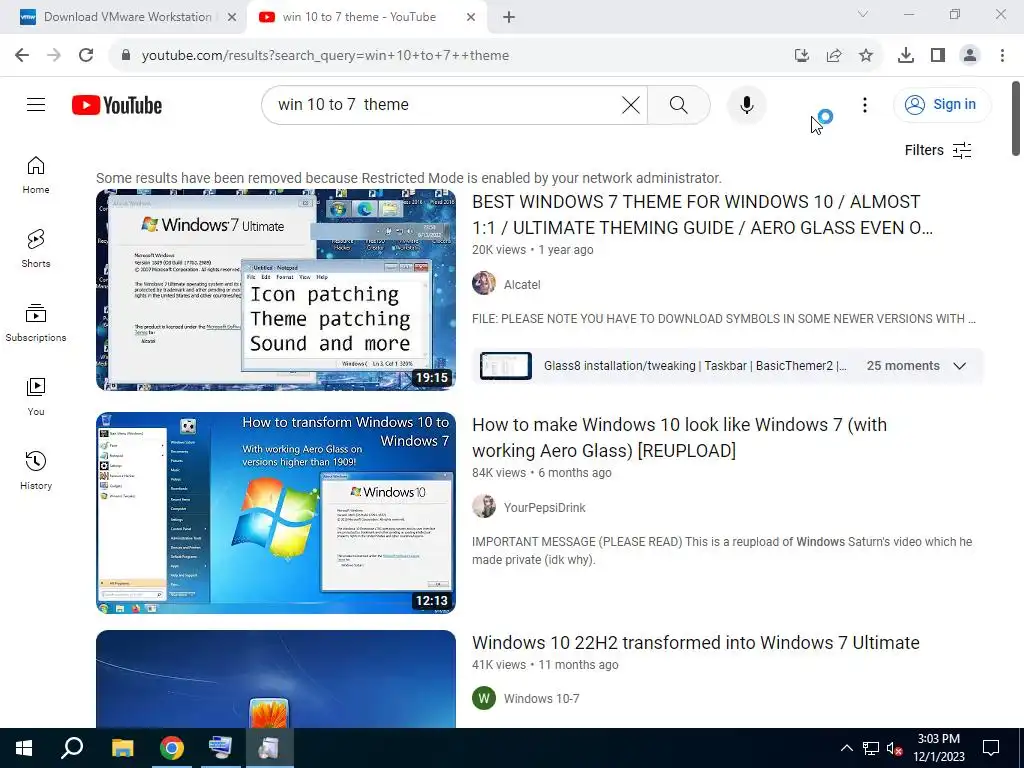Open the Chrome profile avatar
The height and width of the screenshot is (768, 1024).
[970, 56]
